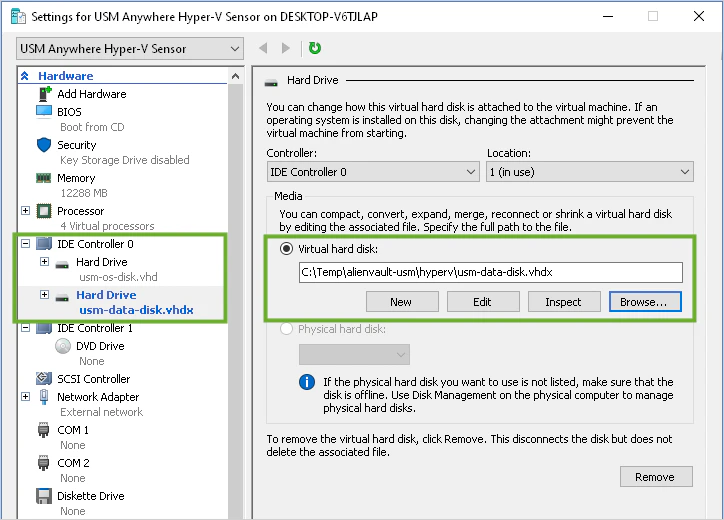Image resolution: width=724 pixels, height=520 pixels.
Task: Select the Diskette Drive item
Action: [91, 496]
